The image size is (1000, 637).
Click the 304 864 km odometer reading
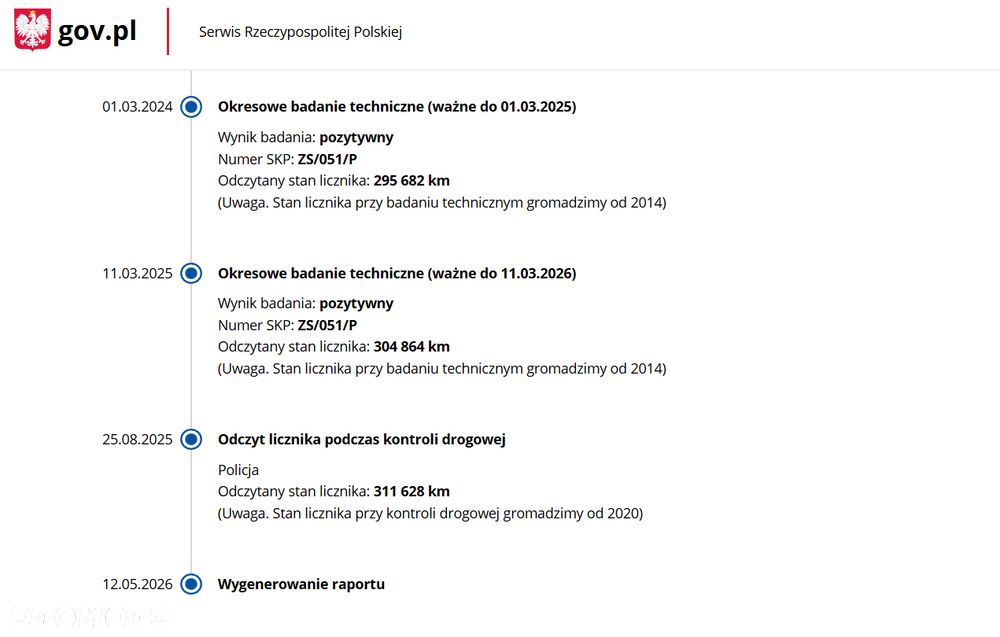411,346
